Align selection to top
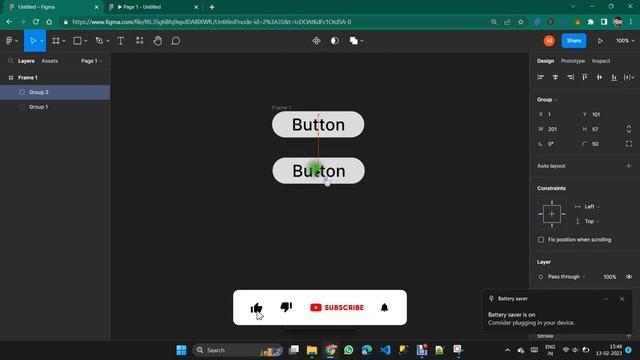640x360 pixels. 584,77
